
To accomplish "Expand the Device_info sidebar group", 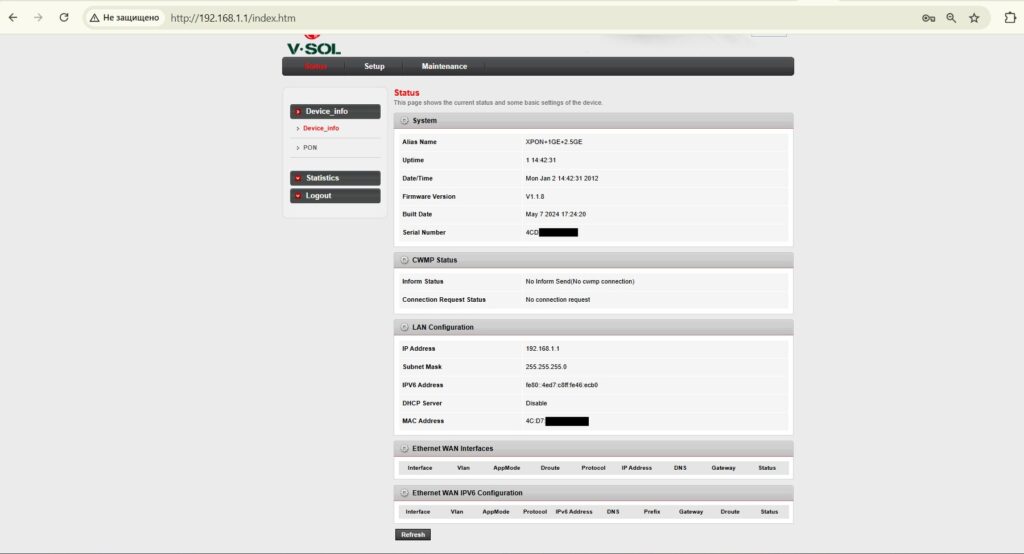I will (335, 111).
